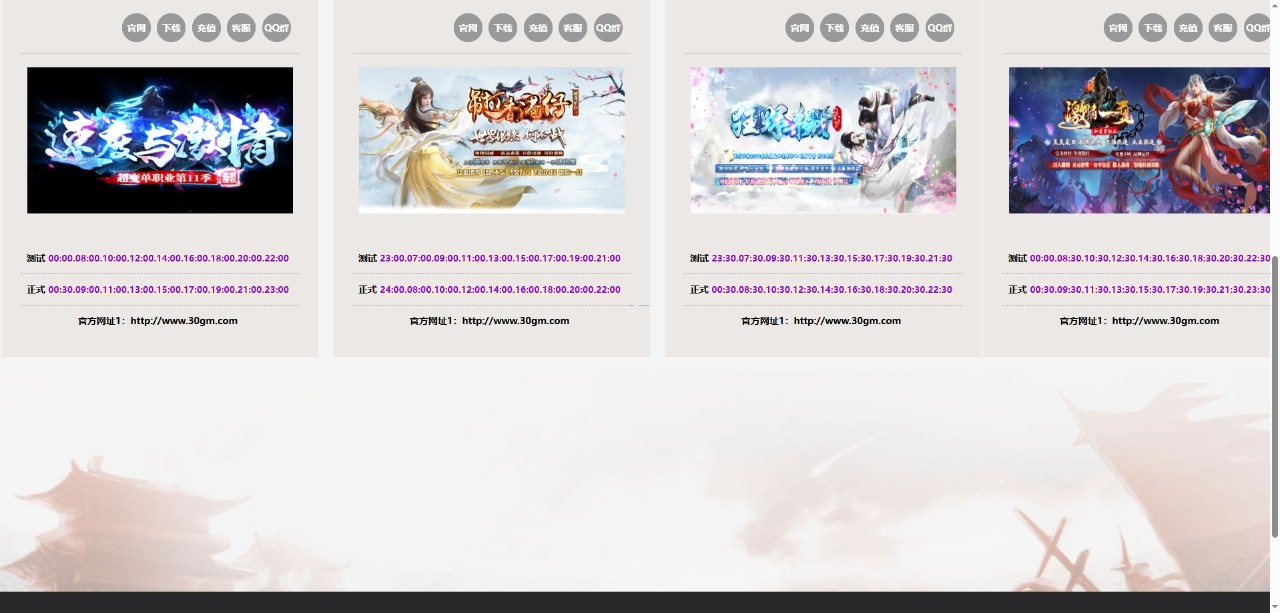
Task: Open QQ群 on the second game card
Action: coord(608,28)
